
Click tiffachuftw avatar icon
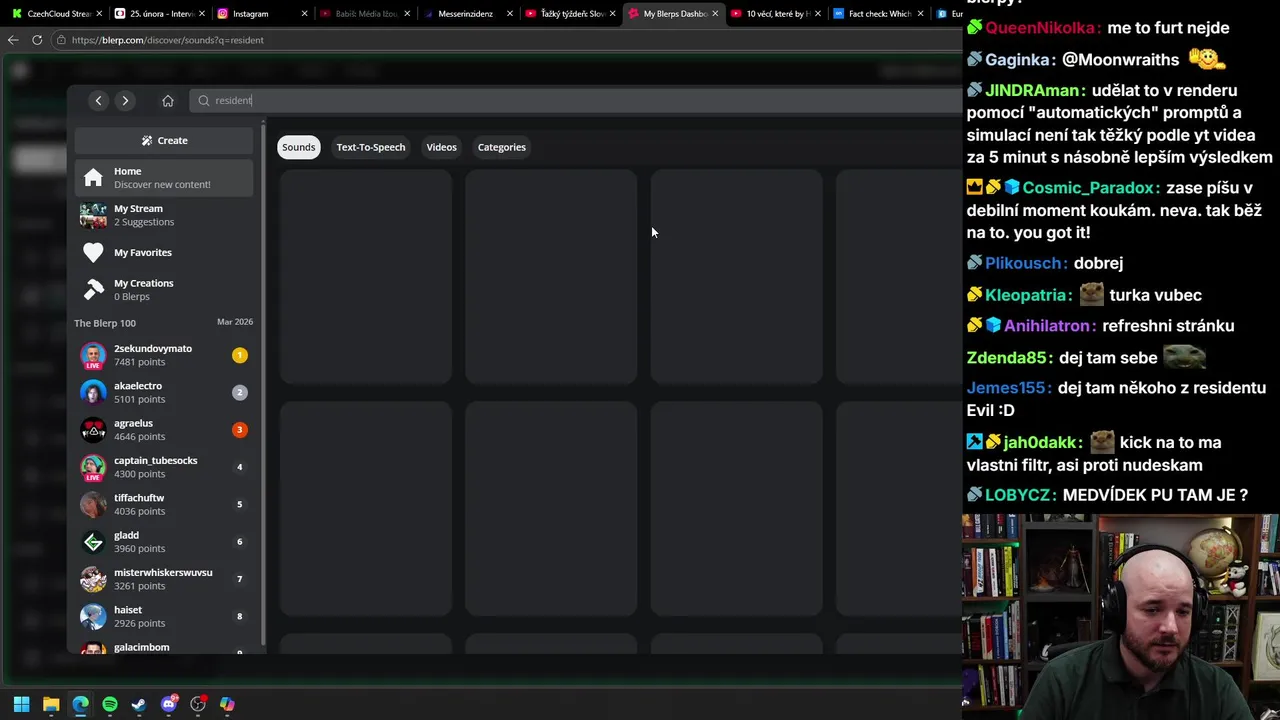pos(93,504)
